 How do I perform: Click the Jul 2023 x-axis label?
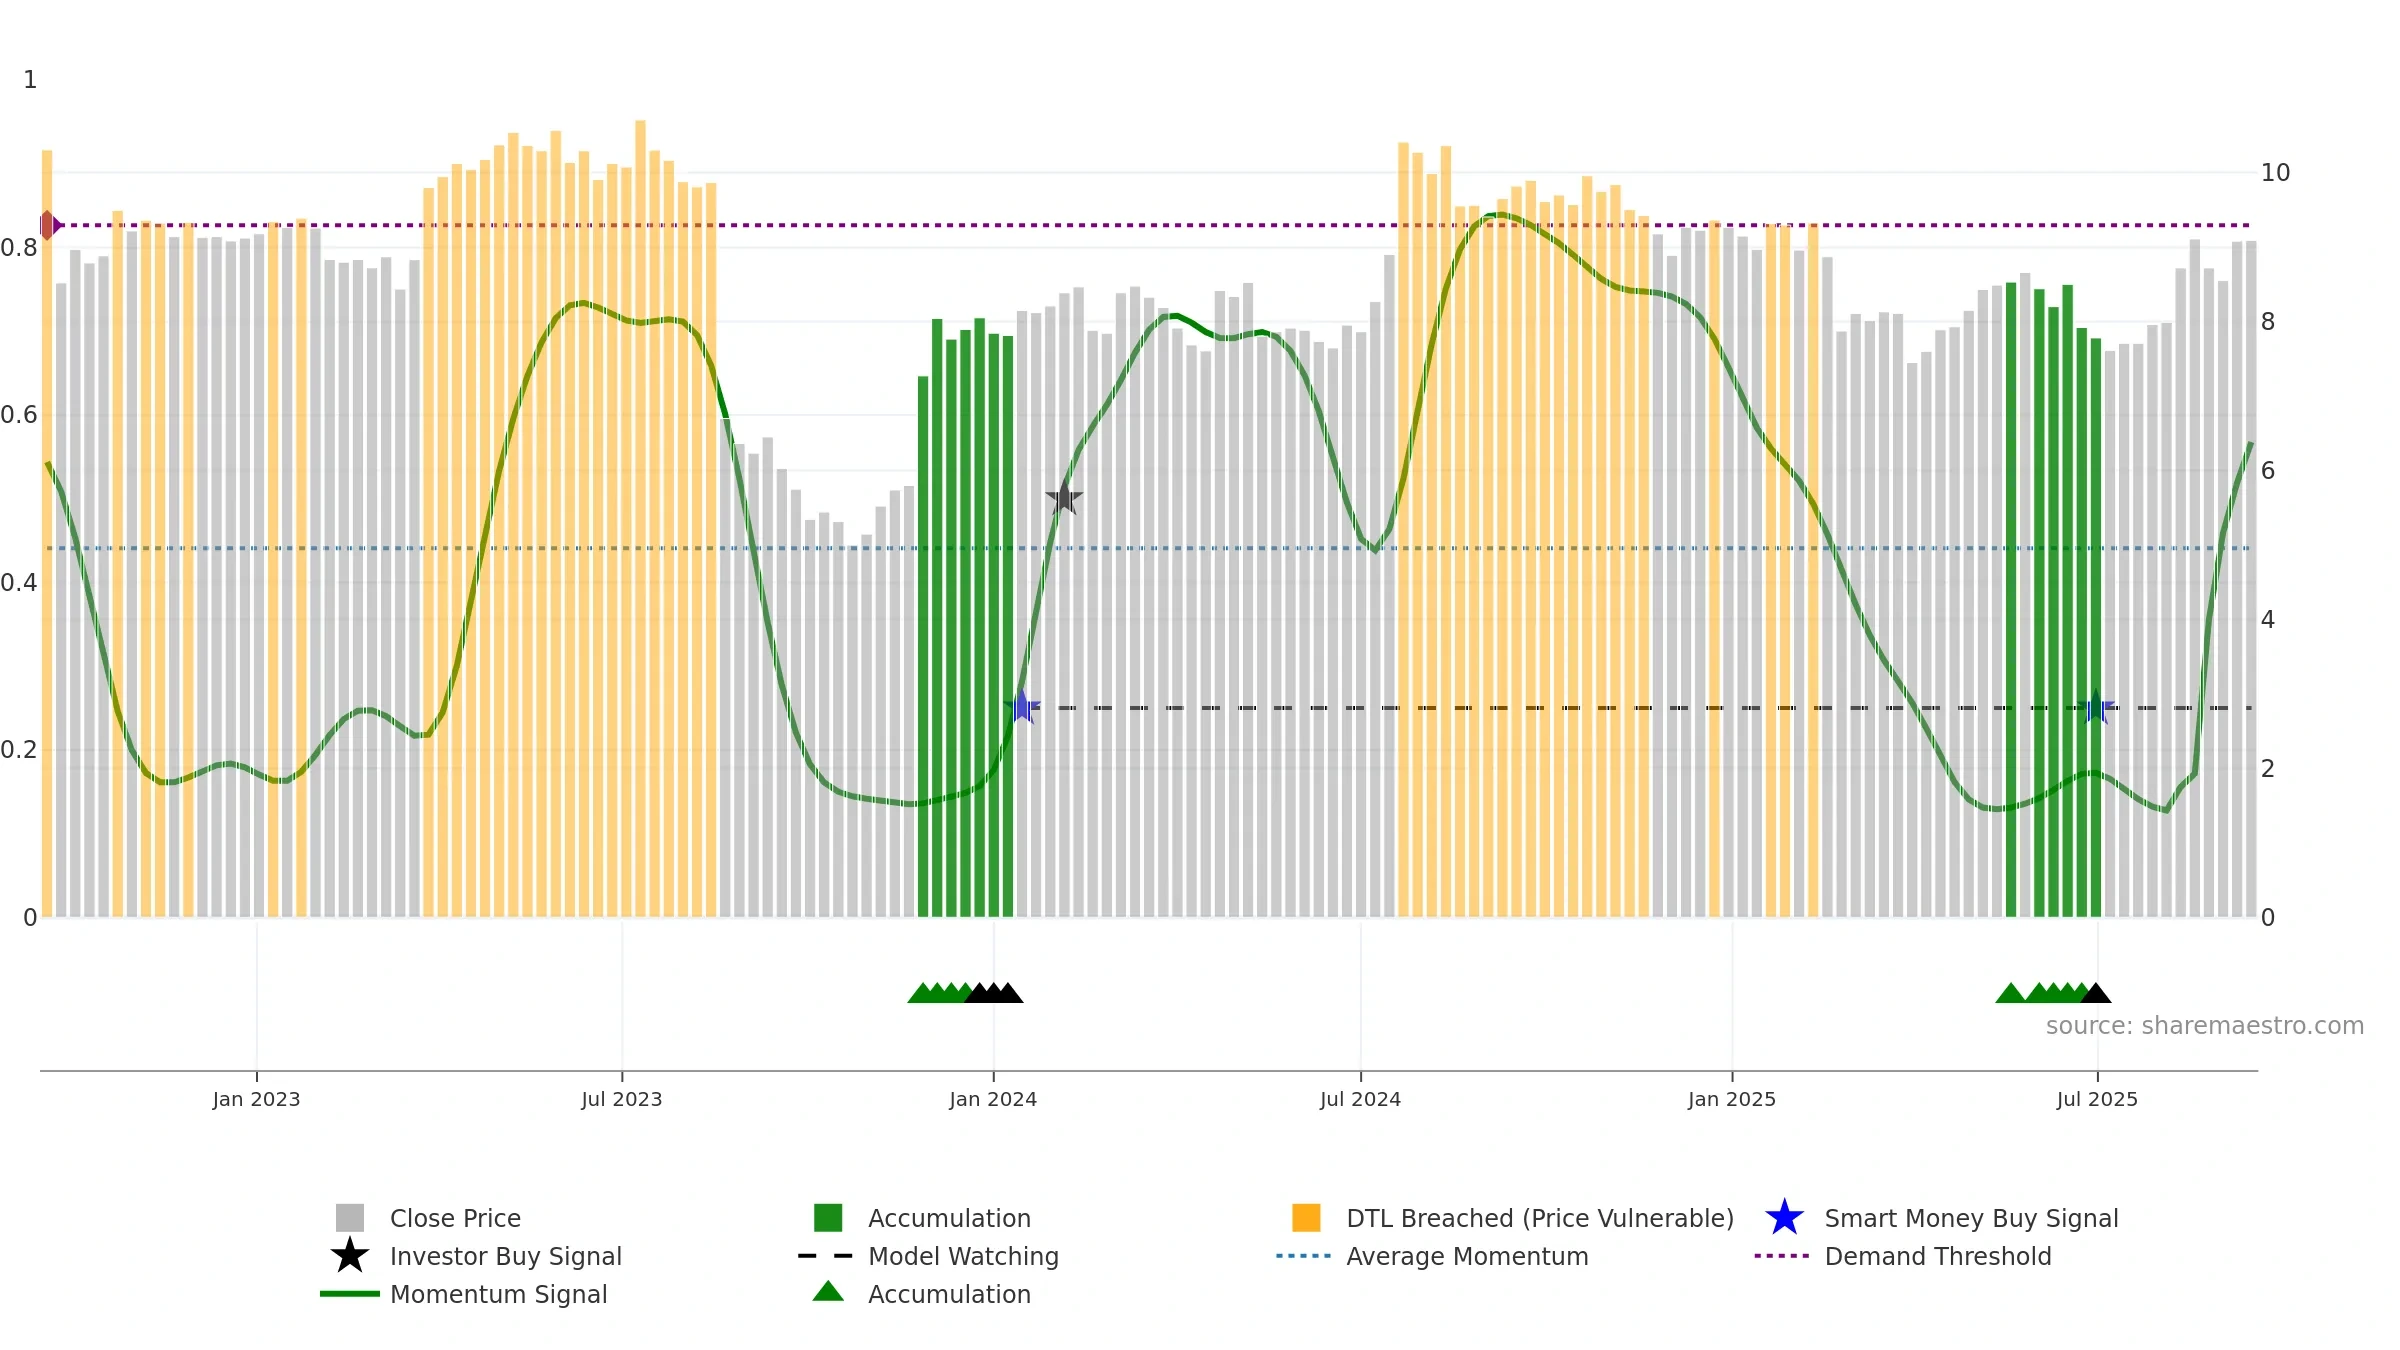(622, 1100)
